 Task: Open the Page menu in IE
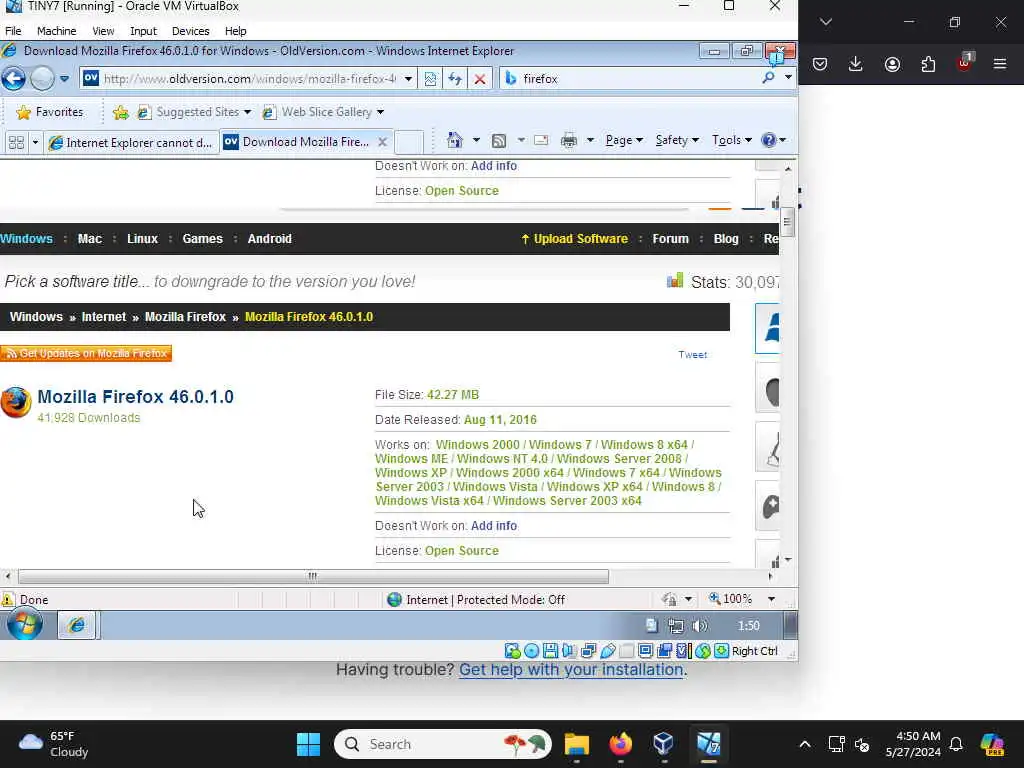(624, 140)
